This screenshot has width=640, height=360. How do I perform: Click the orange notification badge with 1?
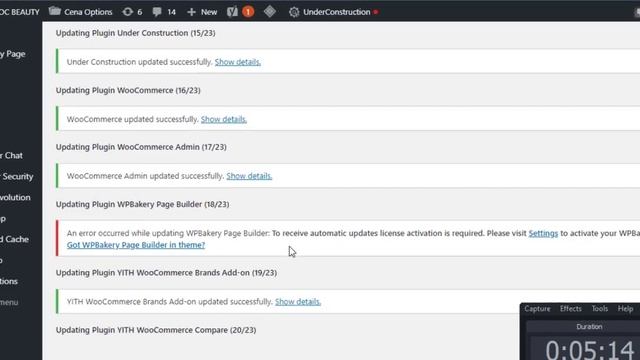tap(248, 12)
